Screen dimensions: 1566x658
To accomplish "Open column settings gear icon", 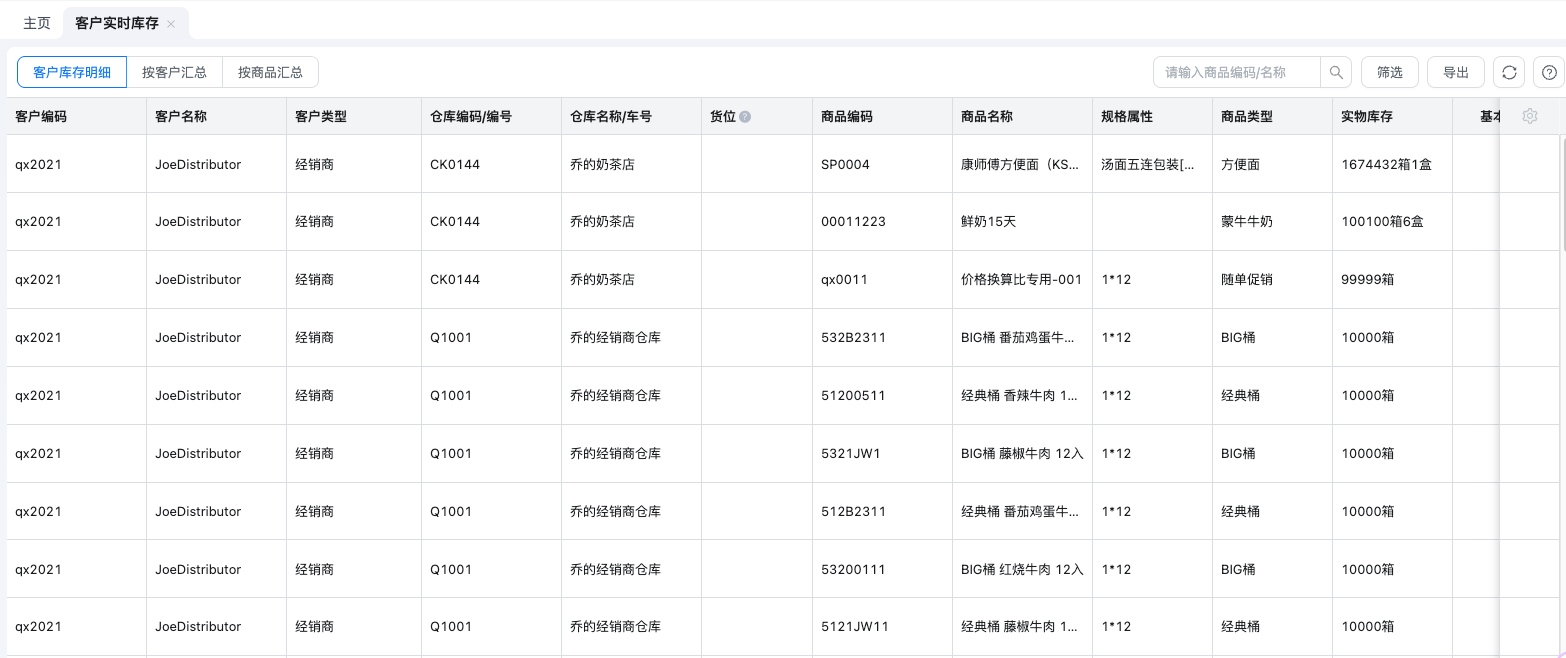I will (1529, 116).
